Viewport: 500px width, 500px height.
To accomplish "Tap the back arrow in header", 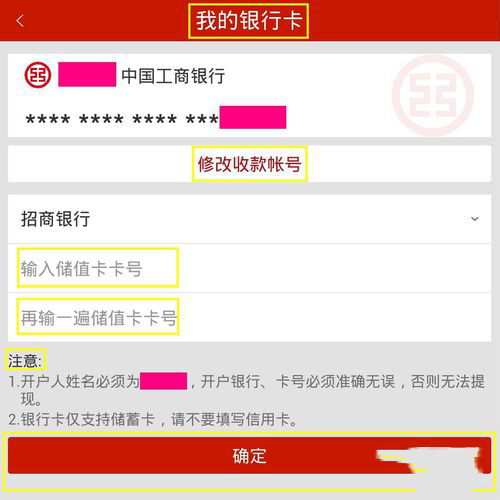I will tap(20, 21).
